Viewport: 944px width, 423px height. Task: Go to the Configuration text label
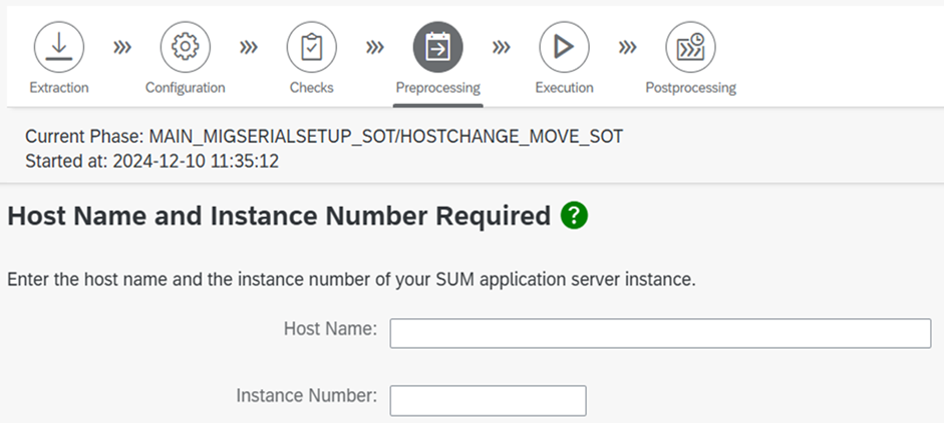tap(185, 88)
